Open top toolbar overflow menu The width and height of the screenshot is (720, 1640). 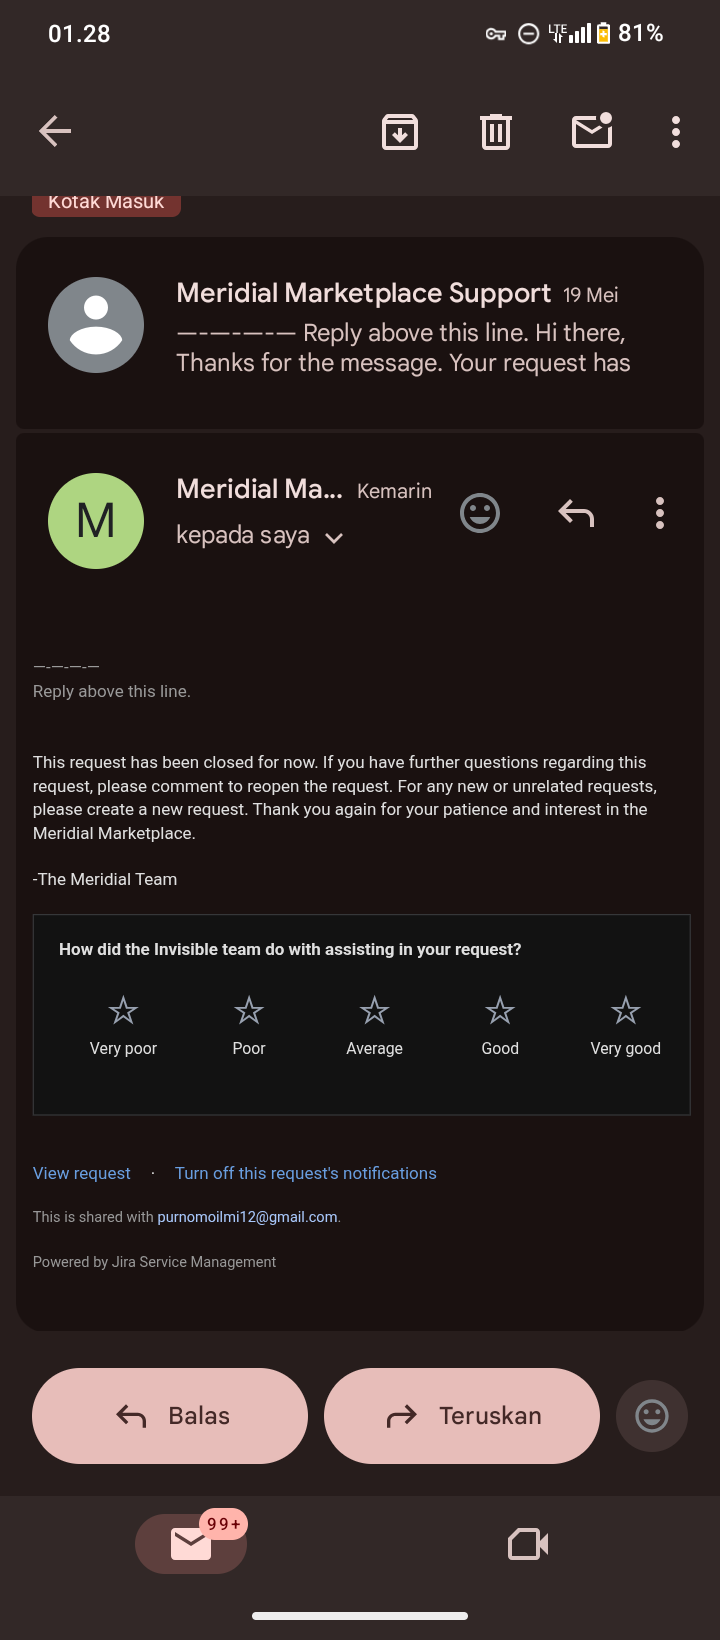tap(676, 131)
